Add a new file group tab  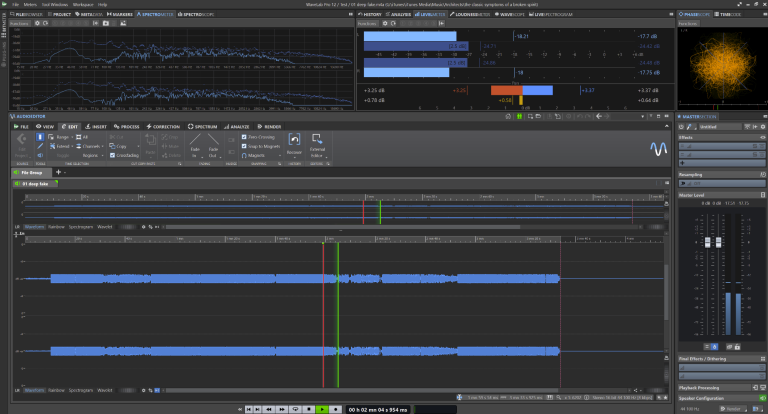[58, 172]
